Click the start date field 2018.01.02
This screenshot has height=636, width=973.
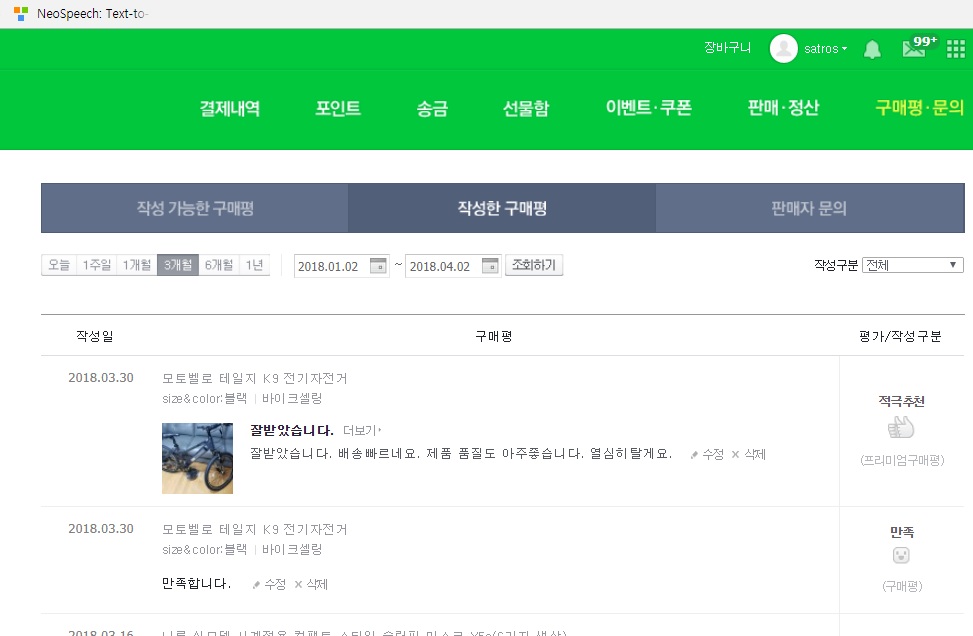(x=330, y=266)
